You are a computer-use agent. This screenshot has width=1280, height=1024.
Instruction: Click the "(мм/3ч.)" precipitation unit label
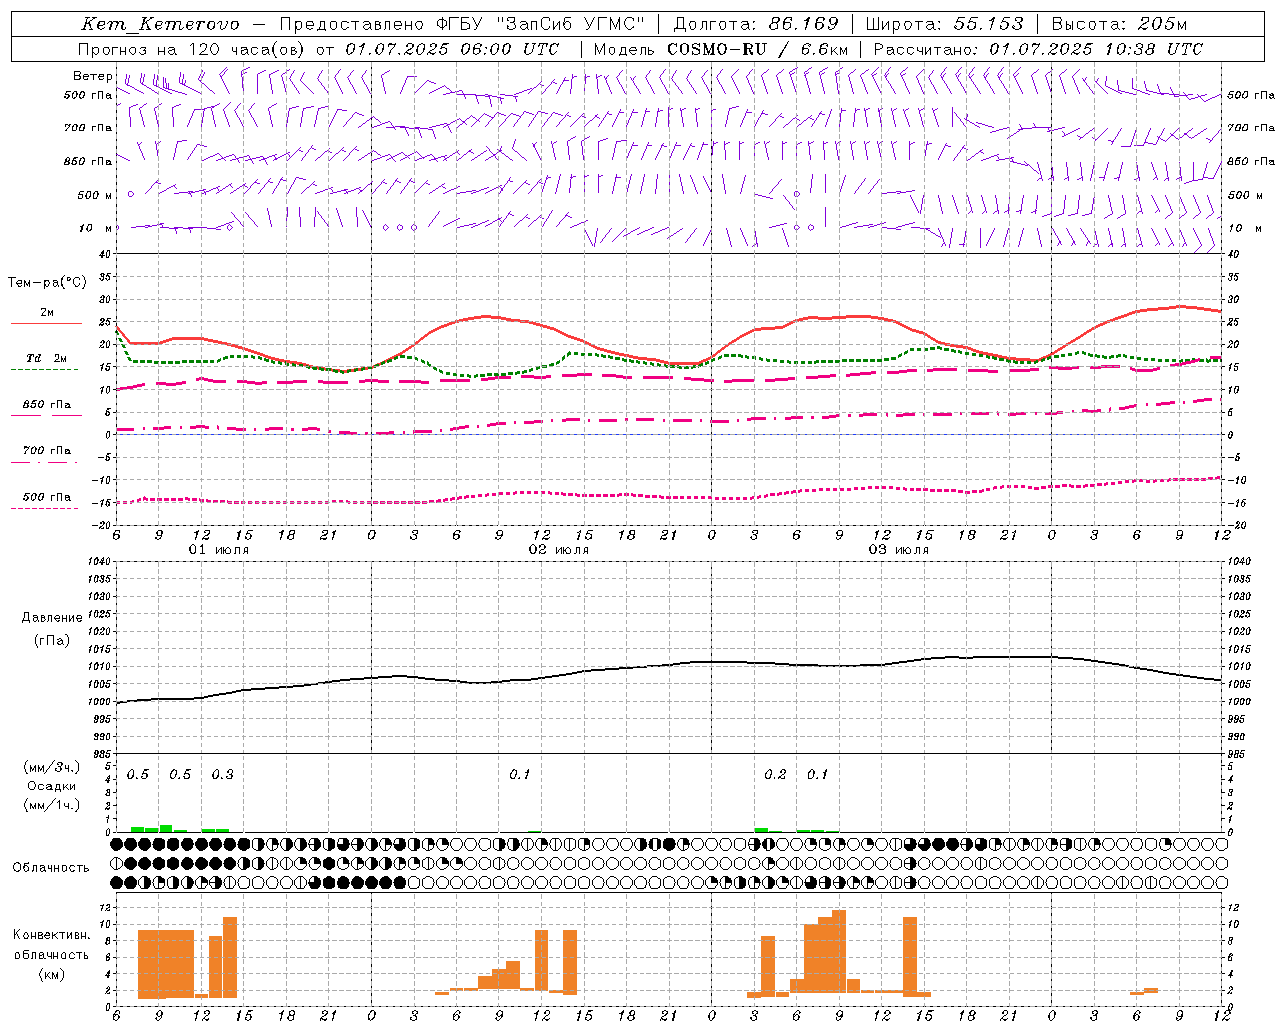point(52,767)
